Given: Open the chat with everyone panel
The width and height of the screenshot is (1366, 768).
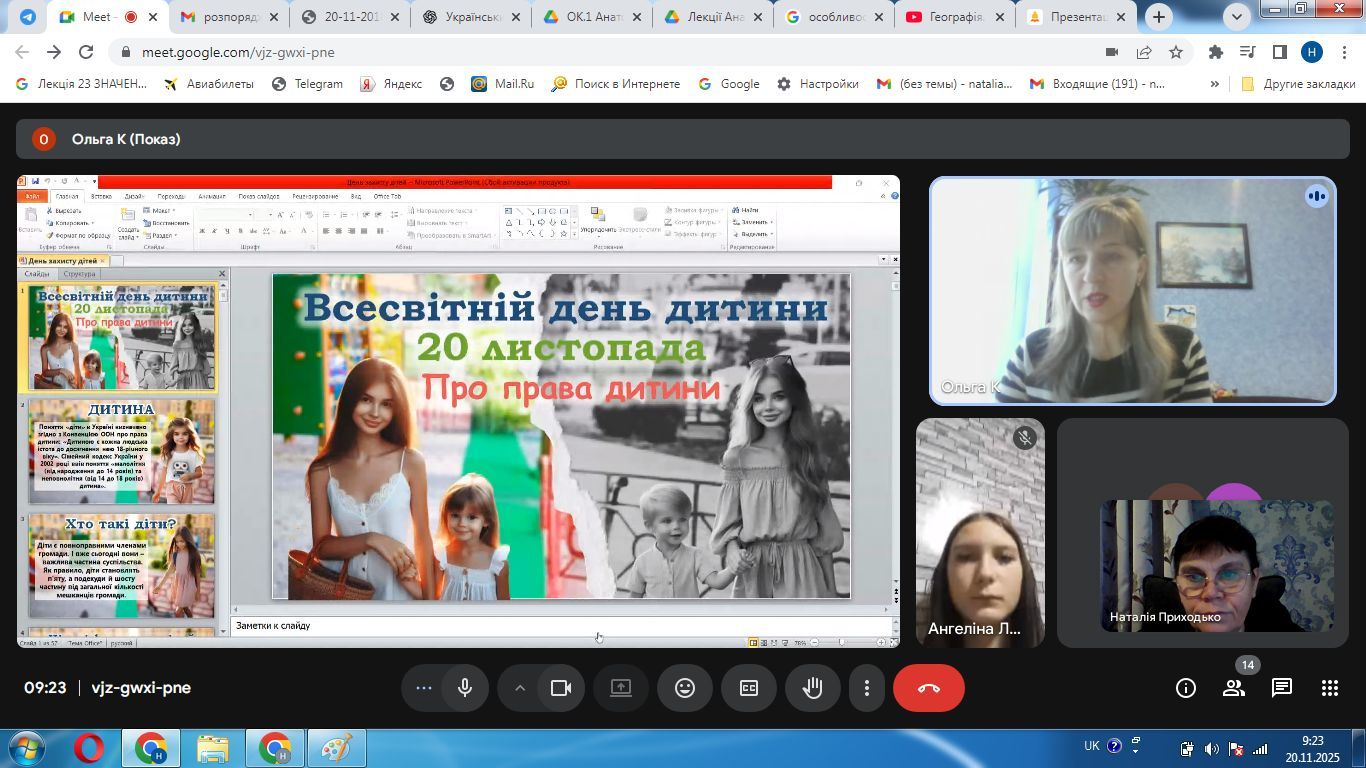Looking at the screenshot, I should pos(1282,688).
